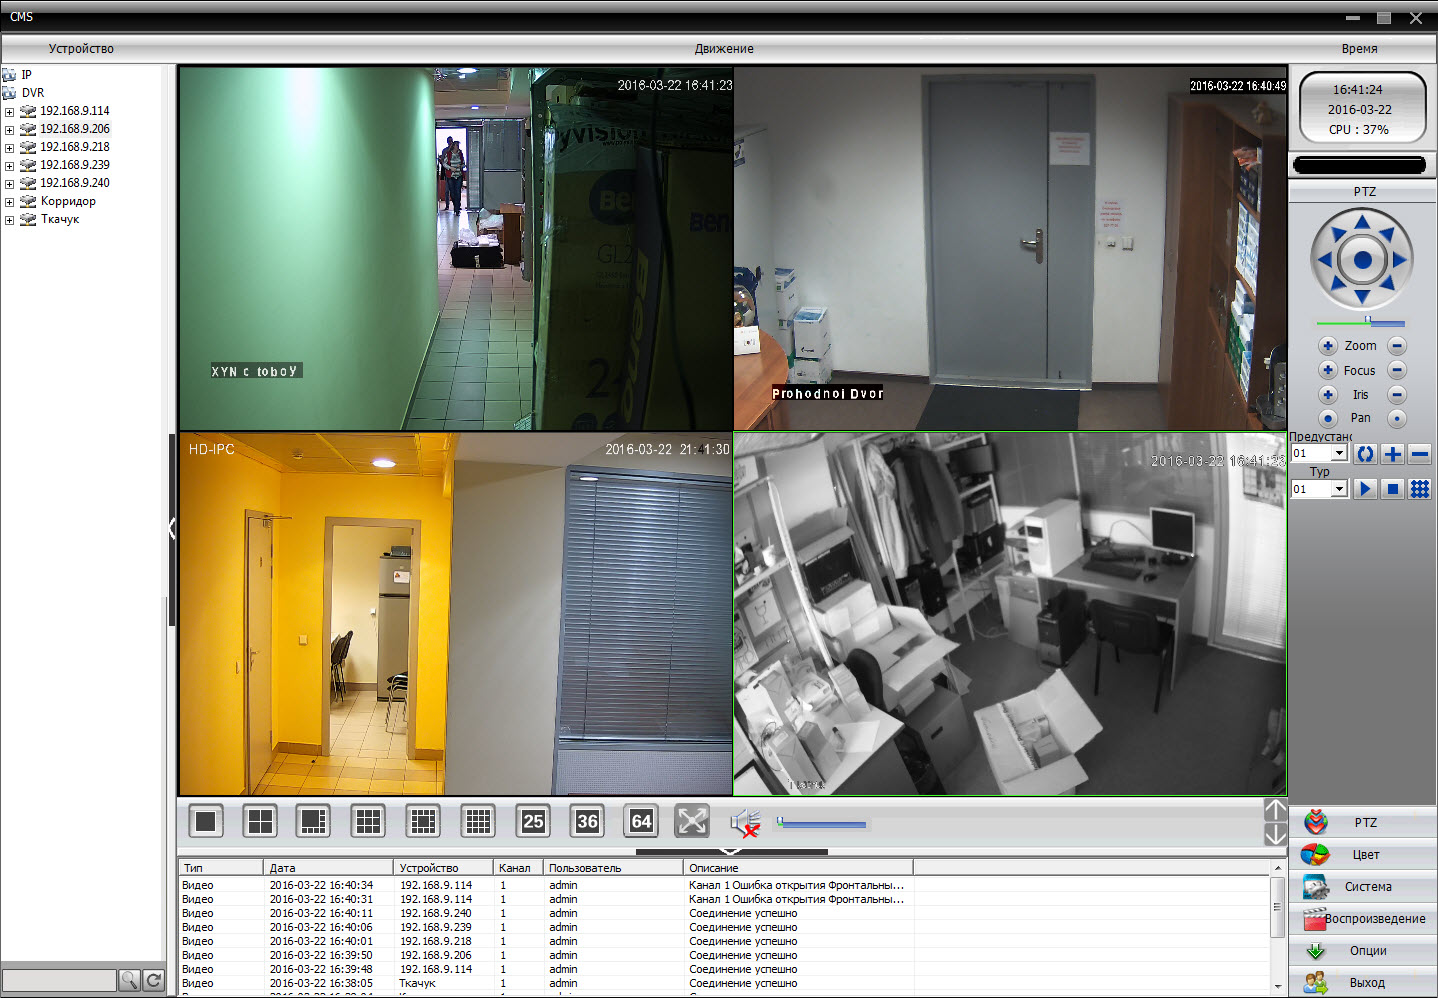Switch to the 64-channel view layout
Screen dimensions: 1438x998
[x=641, y=822]
